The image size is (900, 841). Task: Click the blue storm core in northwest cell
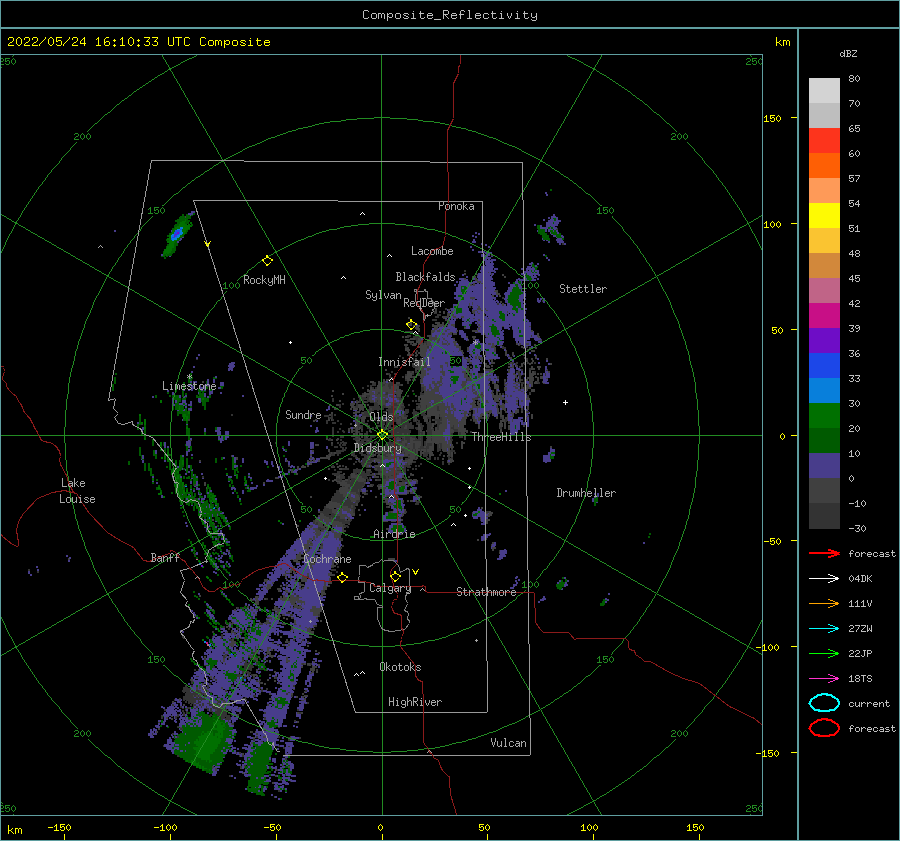[177, 233]
